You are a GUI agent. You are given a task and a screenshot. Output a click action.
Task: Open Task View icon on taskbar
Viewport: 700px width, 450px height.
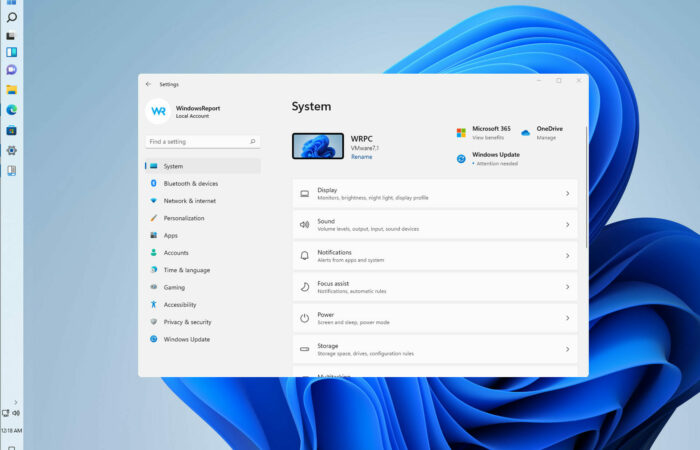coord(12,35)
